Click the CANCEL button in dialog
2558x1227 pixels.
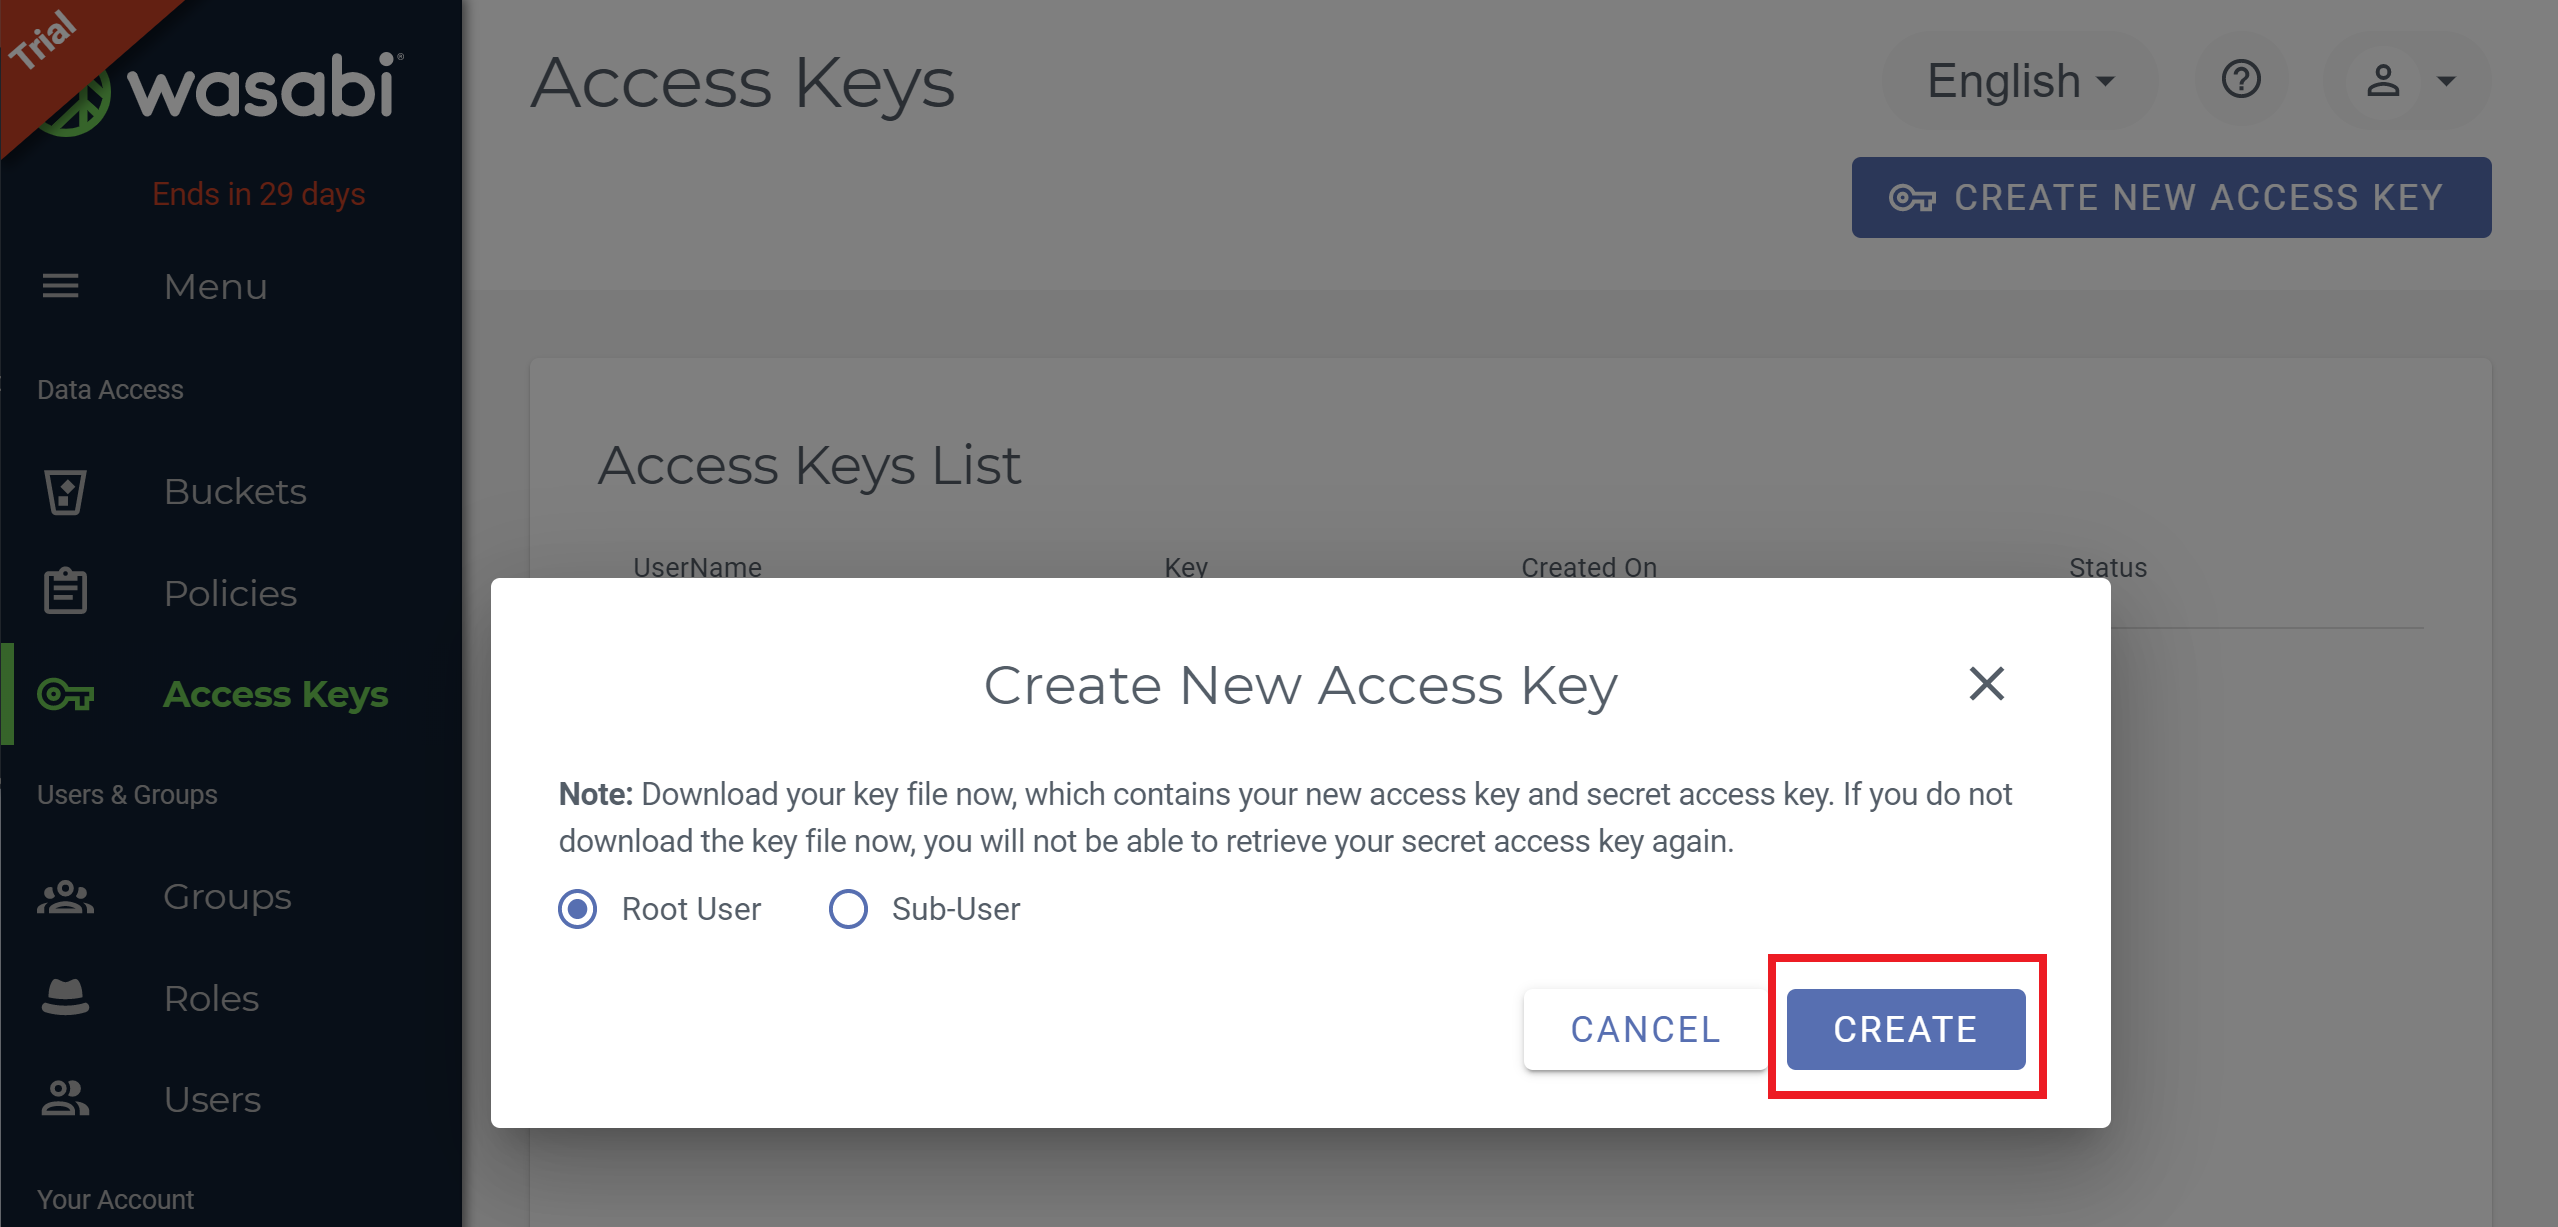(x=1646, y=1029)
